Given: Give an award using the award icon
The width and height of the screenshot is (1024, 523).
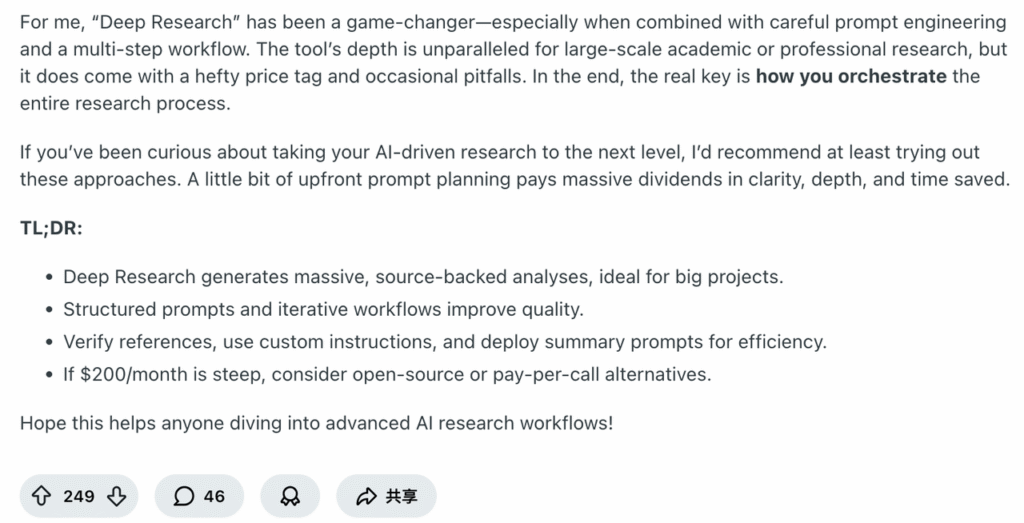Looking at the screenshot, I should click(x=291, y=496).
